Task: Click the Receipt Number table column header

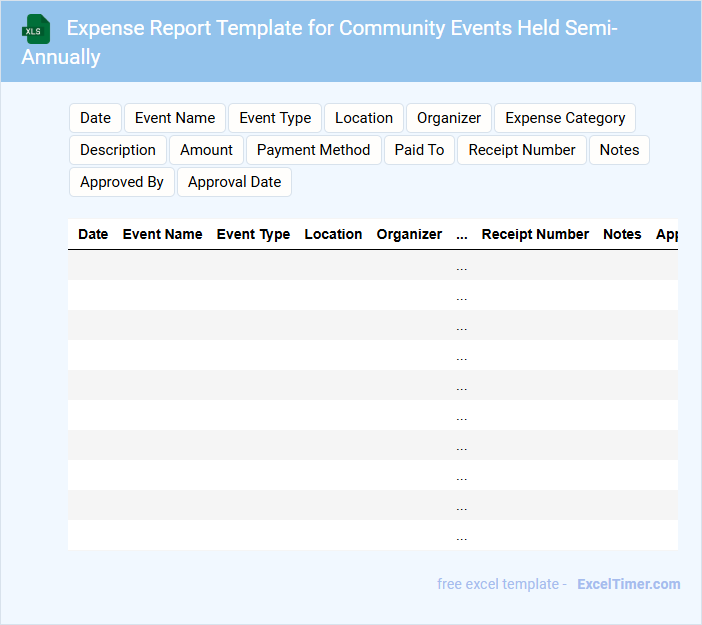Action: [x=535, y=234]
